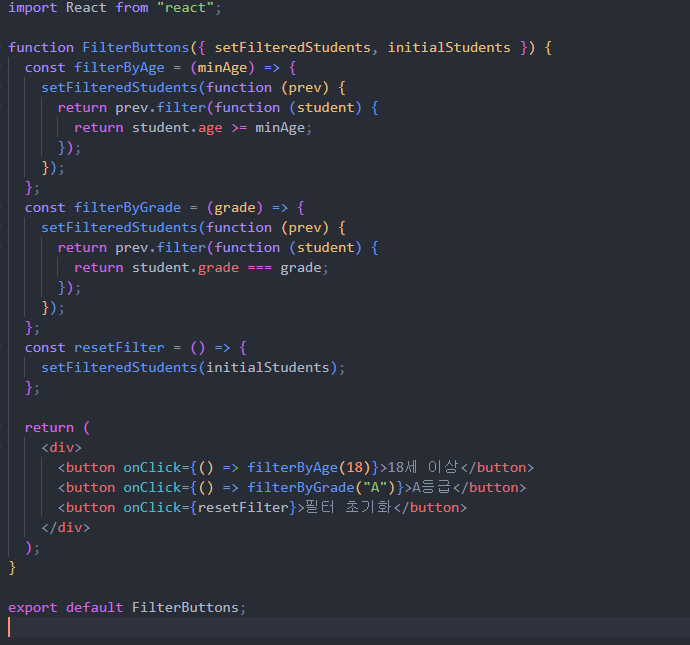This screenshot has width=690, height=645.
Task: Click "student.age" in the comparison
Action: coord(177,128)
